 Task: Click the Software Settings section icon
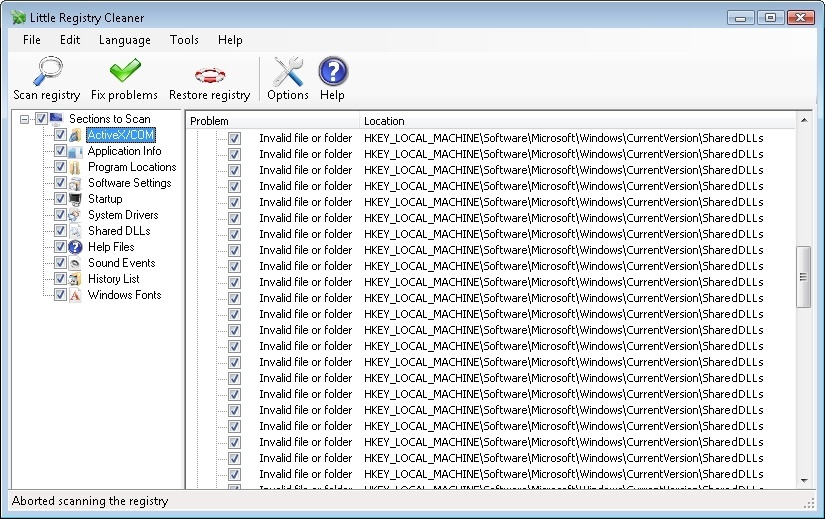pos(76,183)
